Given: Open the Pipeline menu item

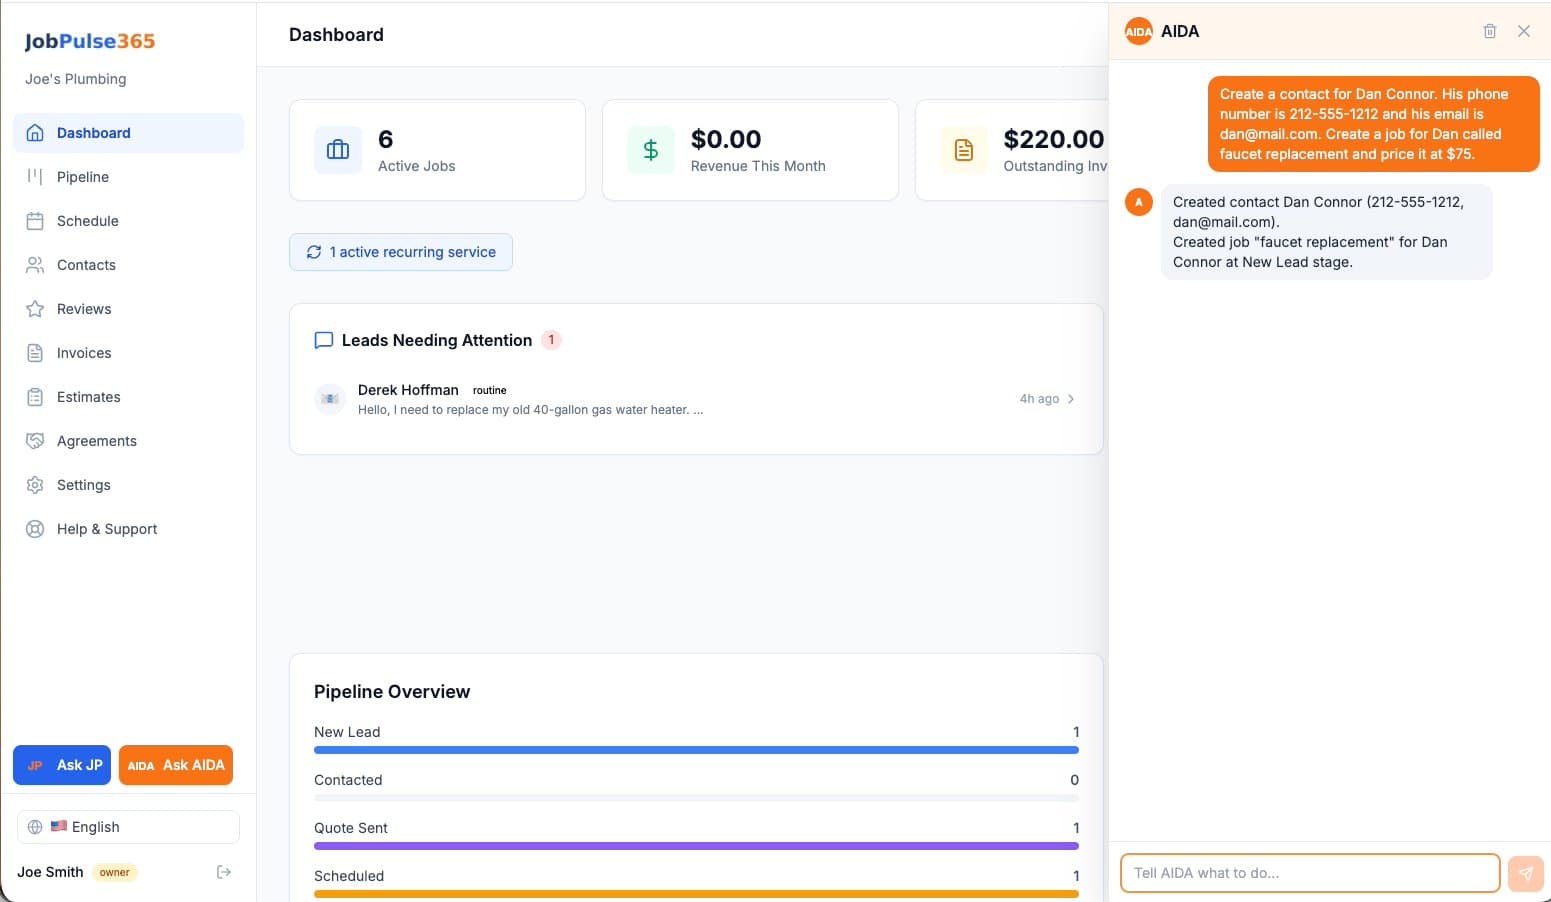Looking at the screenshot, I should 83,177.
